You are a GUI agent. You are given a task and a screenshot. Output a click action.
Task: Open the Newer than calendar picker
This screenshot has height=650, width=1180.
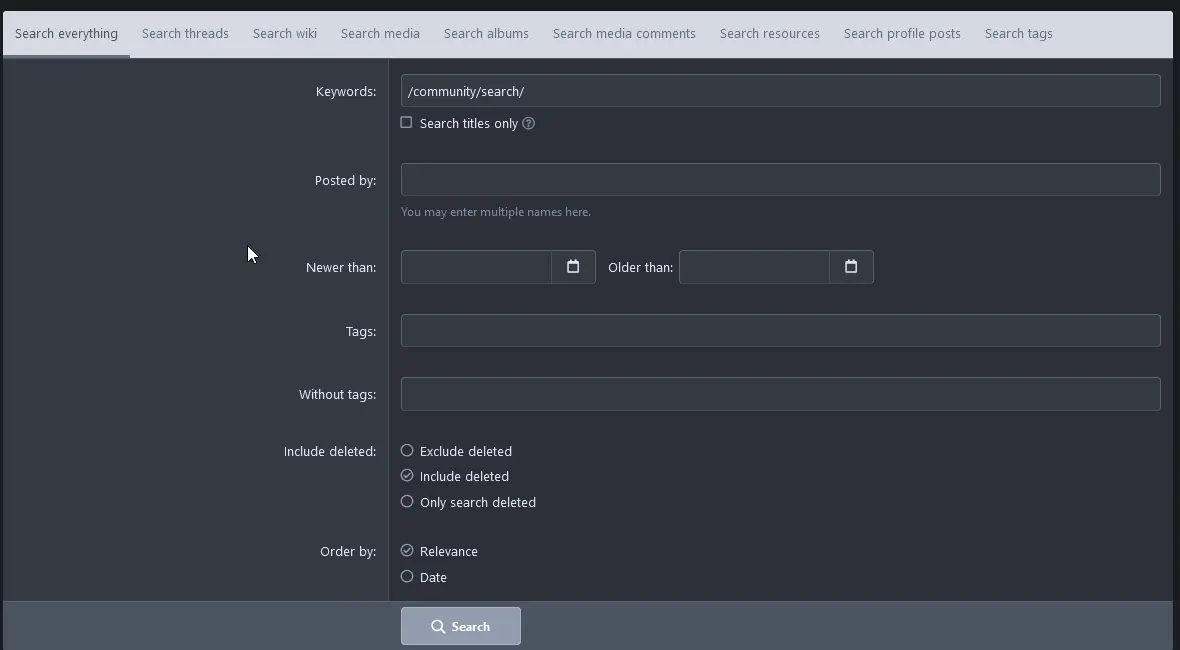pos(573,267)
